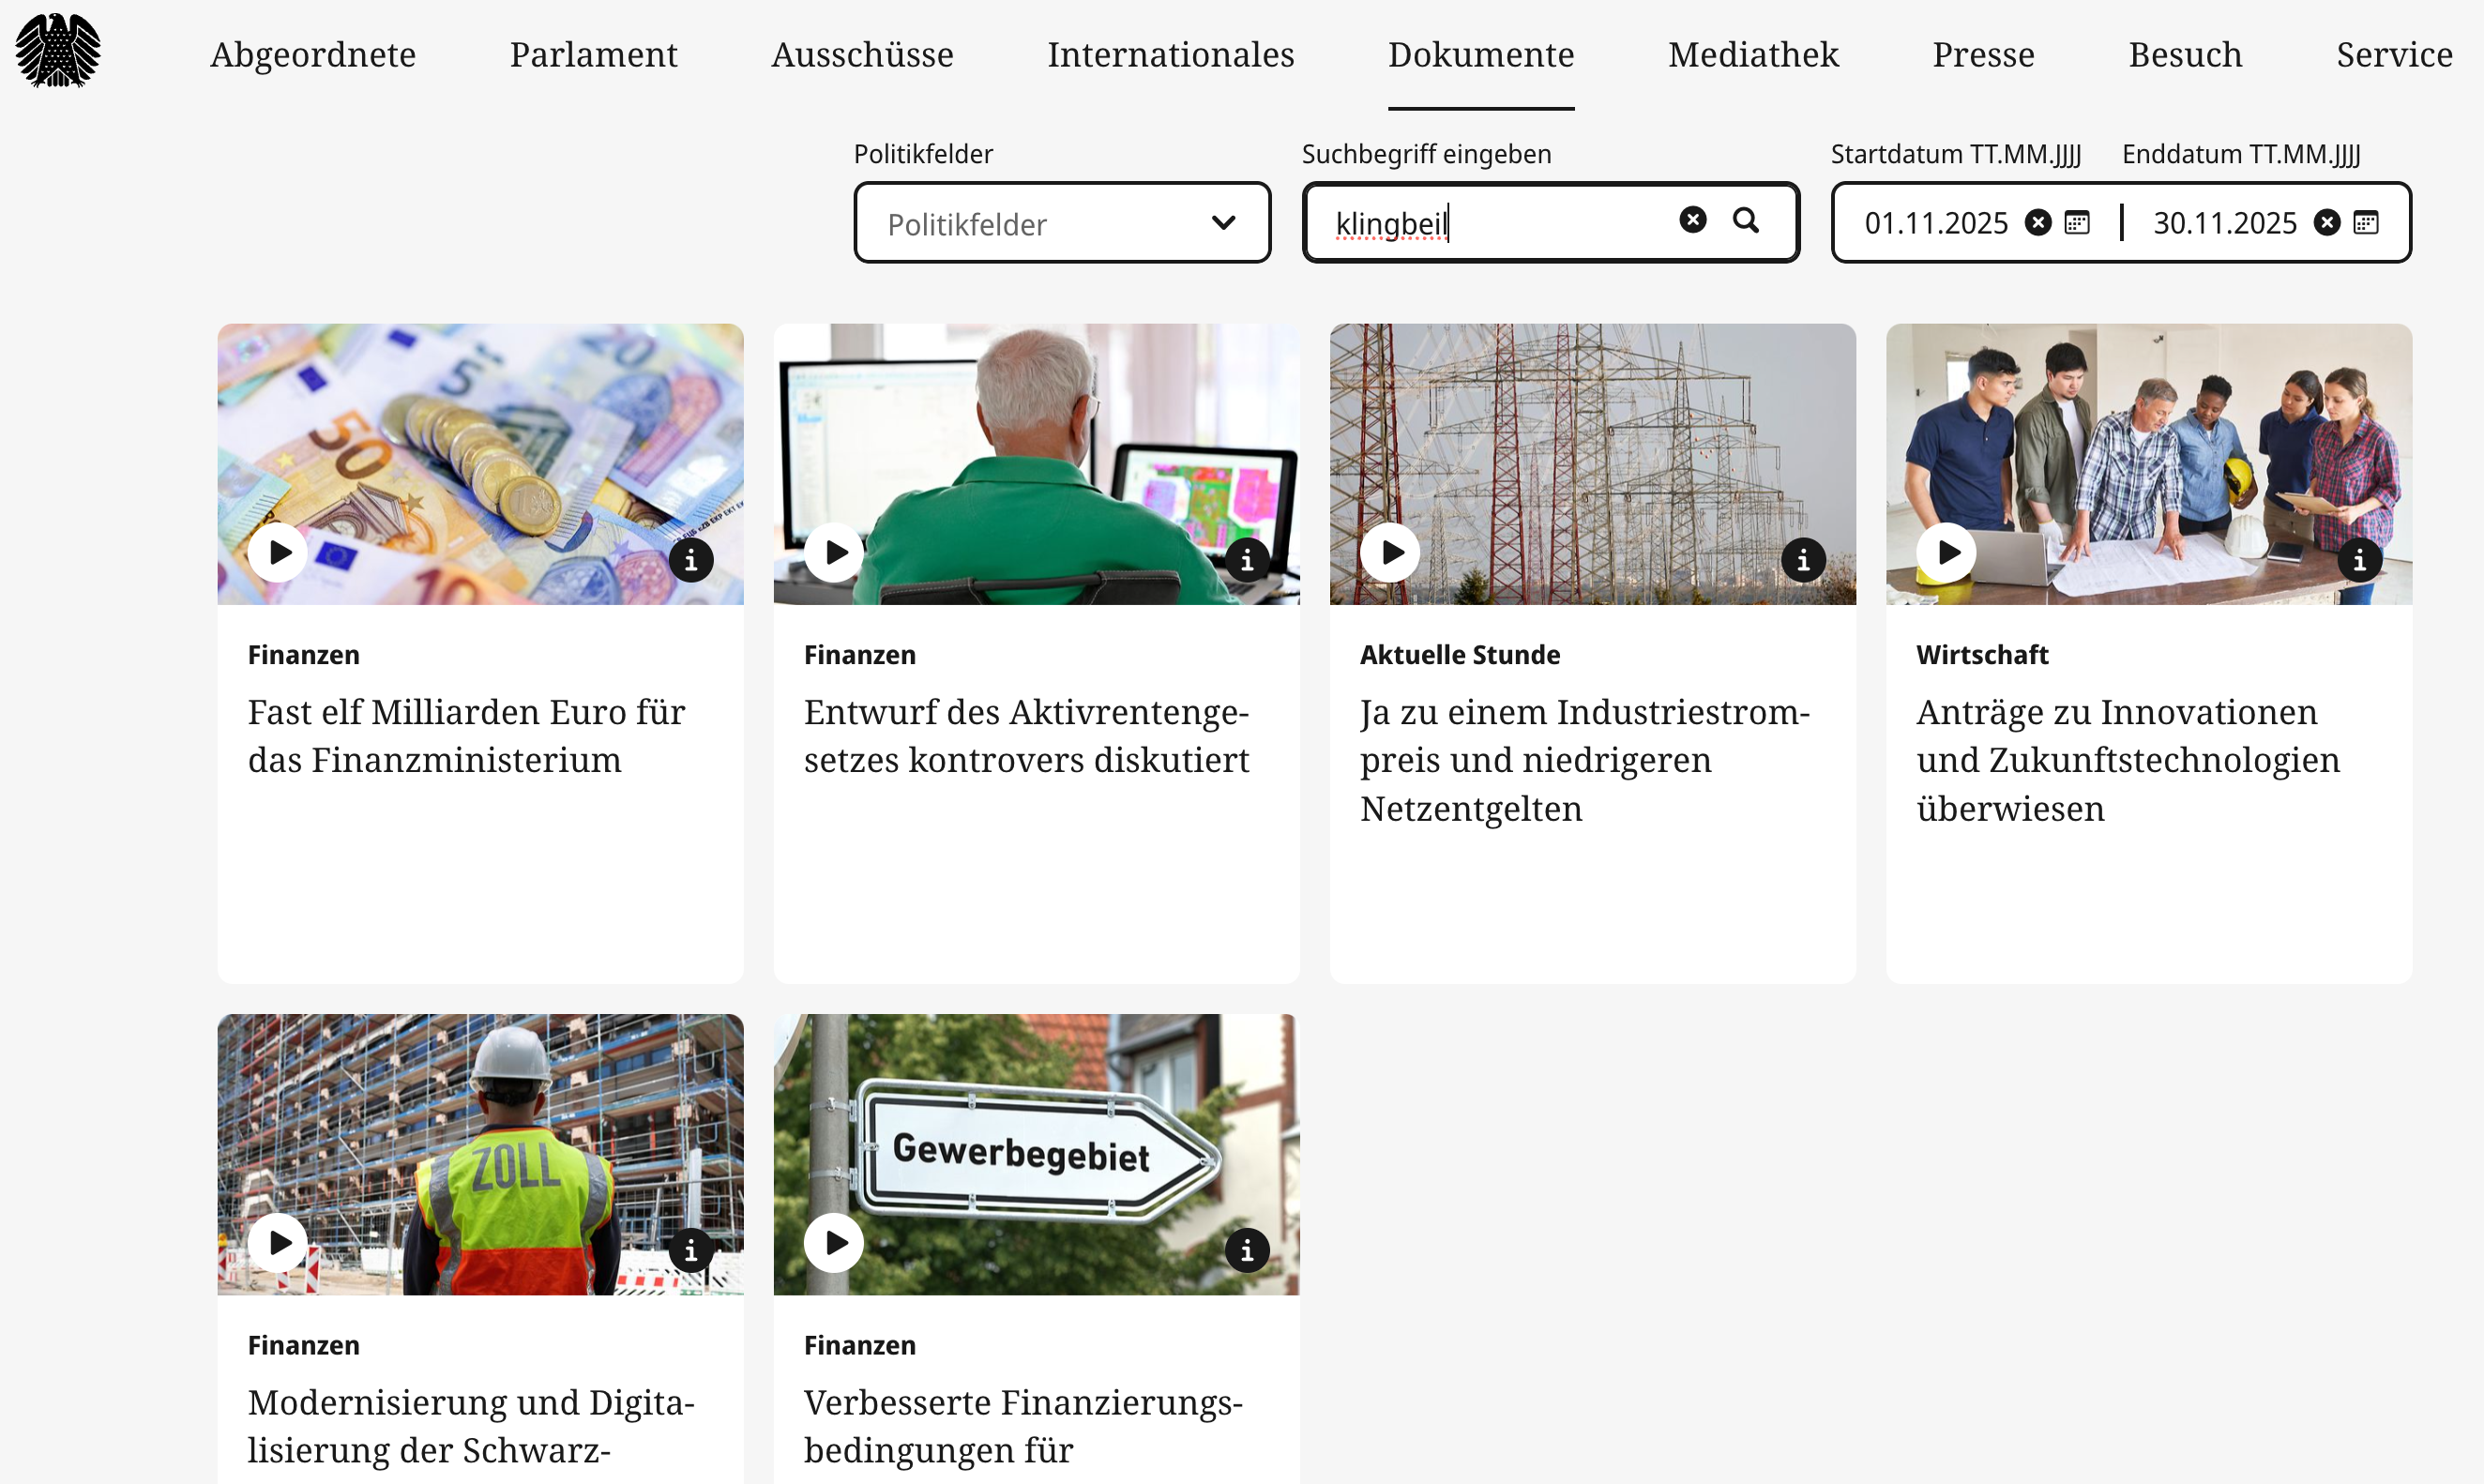Show image info for Zoll officer photo
This screenshot has height=1484, width=2484.
pyautogui.click(x=691, y=1251)
